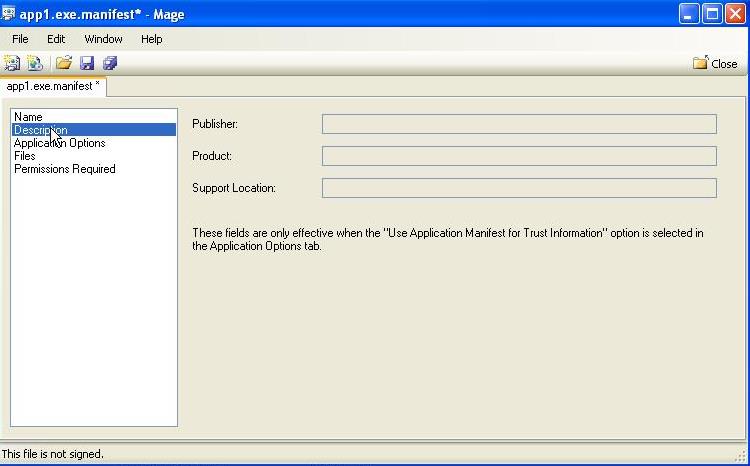
Task: Open the Help menu
Action: 152,39
